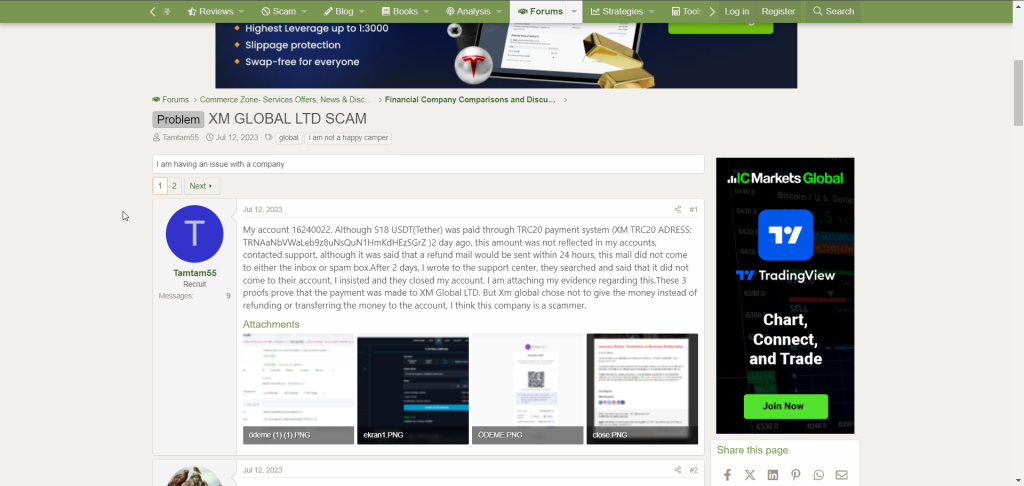Open attachment close.PNG
Image resolution: width=1024 pixels, height=486 pixels.
point(642,389)
